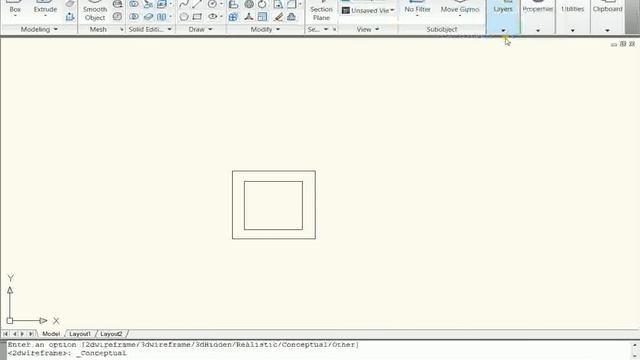The image size is (640, 360).
Task: Click the Section panel dialog launcher arrow
Action: [334, 29]
